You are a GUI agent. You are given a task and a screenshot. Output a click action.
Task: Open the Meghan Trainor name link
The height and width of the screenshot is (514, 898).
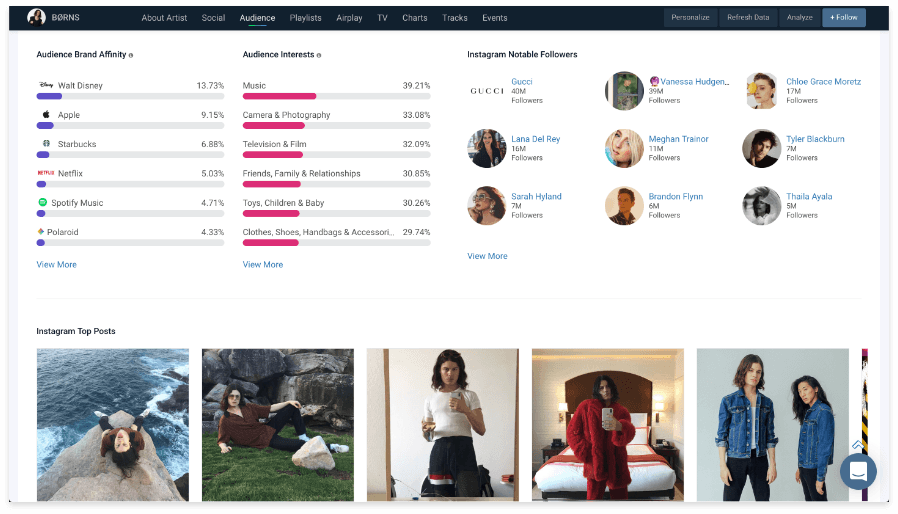click(x=678, y=139)
